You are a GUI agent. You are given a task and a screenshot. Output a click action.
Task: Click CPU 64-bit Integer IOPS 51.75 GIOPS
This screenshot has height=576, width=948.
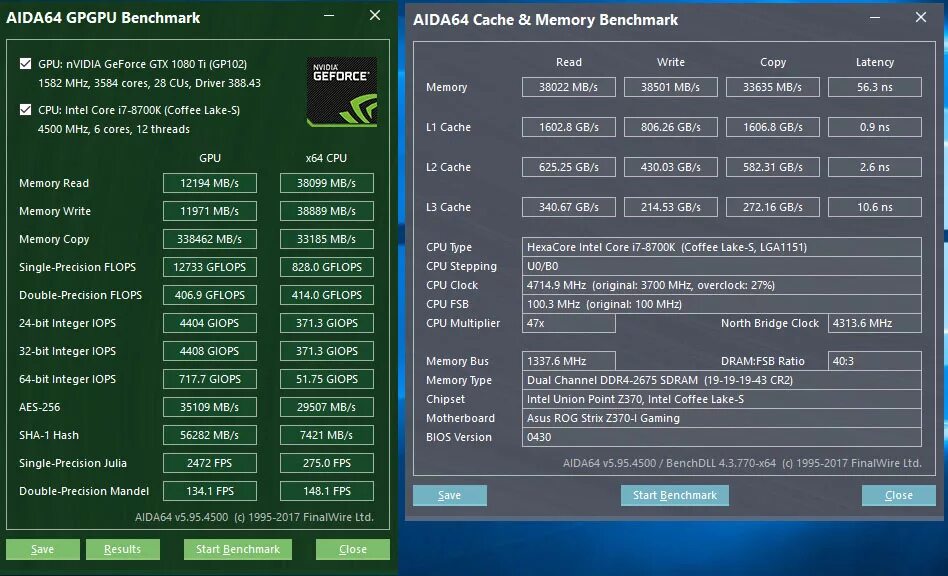coord(326,379)
